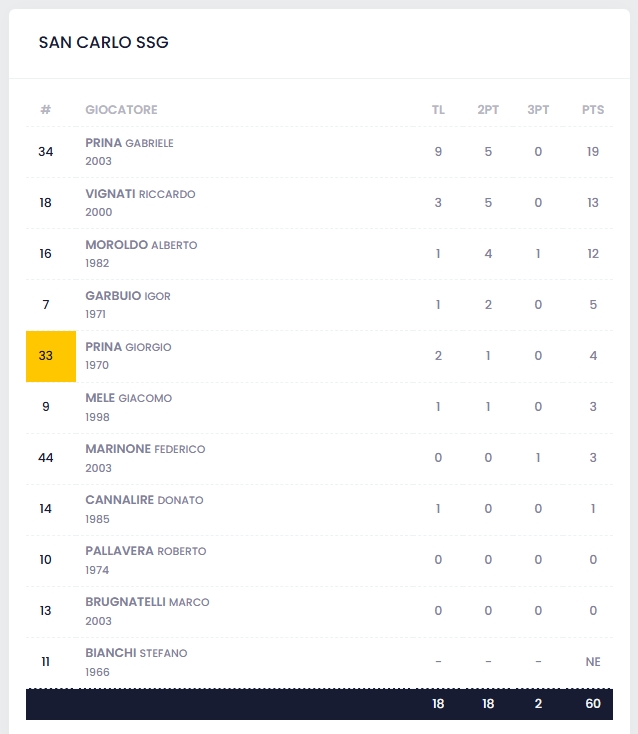Open Bianchi Stefano player entry

click(136, 653)
